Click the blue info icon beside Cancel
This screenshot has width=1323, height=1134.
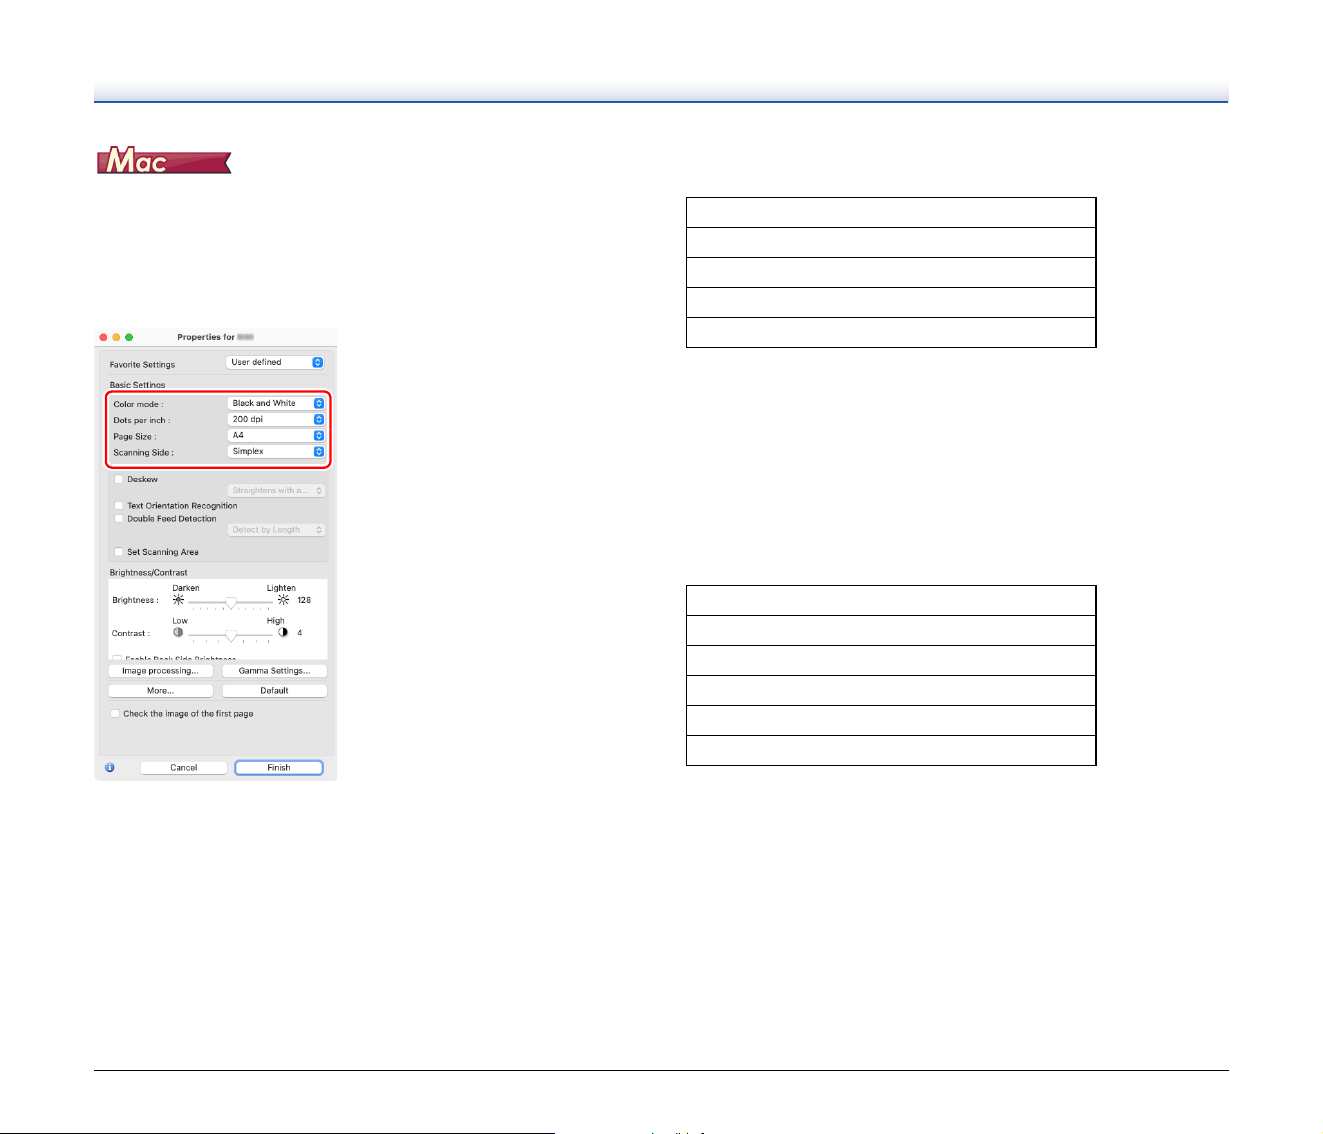[x=109, y=768]
